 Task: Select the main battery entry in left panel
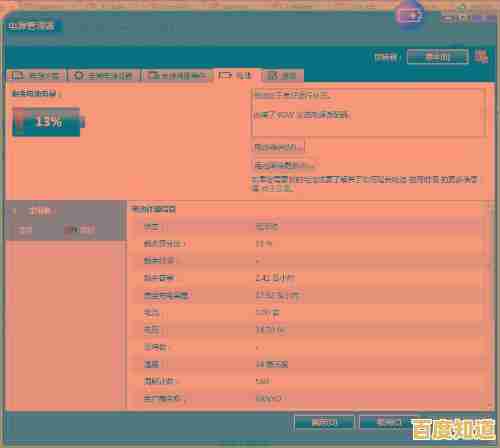pos(65,220)
